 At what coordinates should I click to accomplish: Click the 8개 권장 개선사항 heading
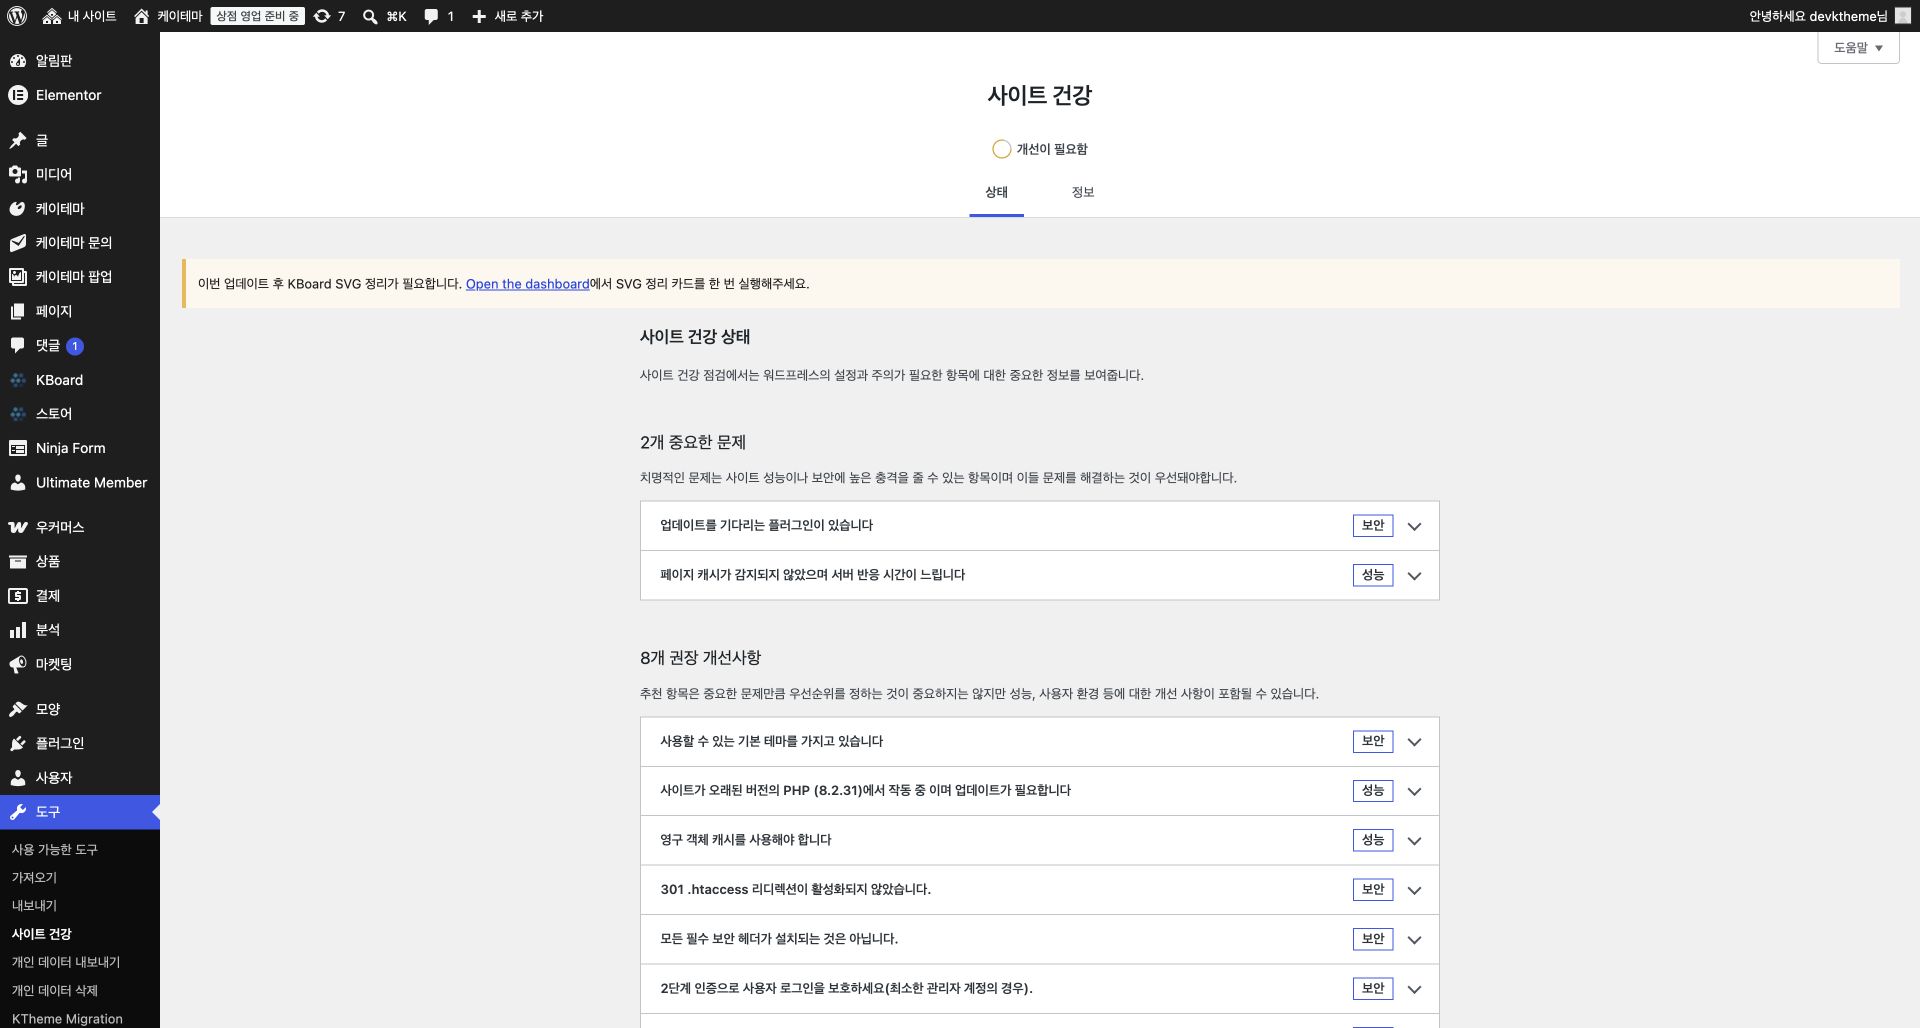[x=700, y=658]
